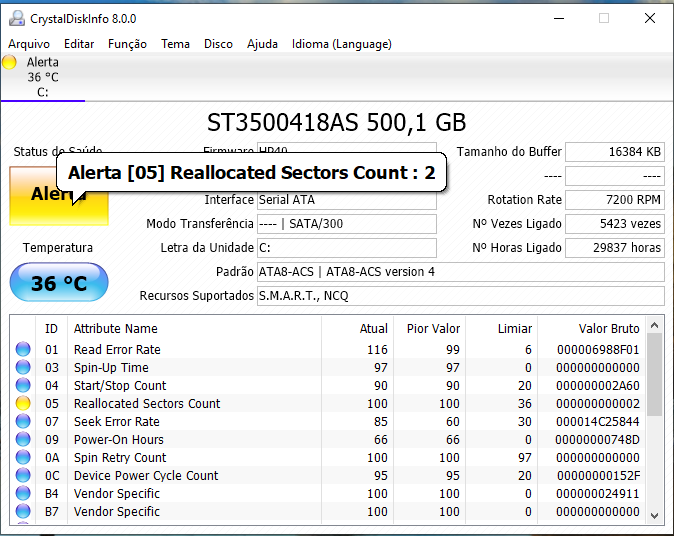
Task: Select the Reallocated Sectors Count row name
Action: 147,404
